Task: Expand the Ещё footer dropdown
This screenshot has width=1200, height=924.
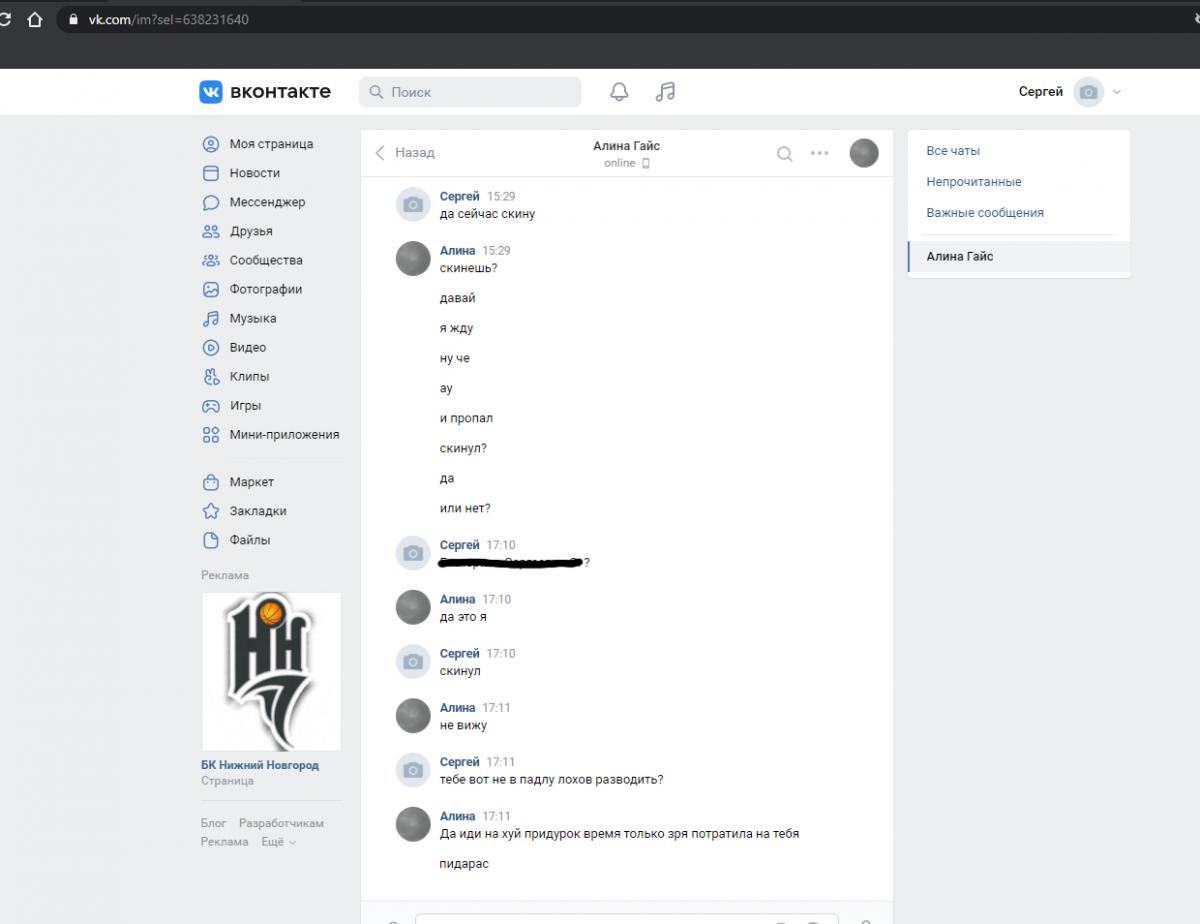Action: click(x=279, y=842)
